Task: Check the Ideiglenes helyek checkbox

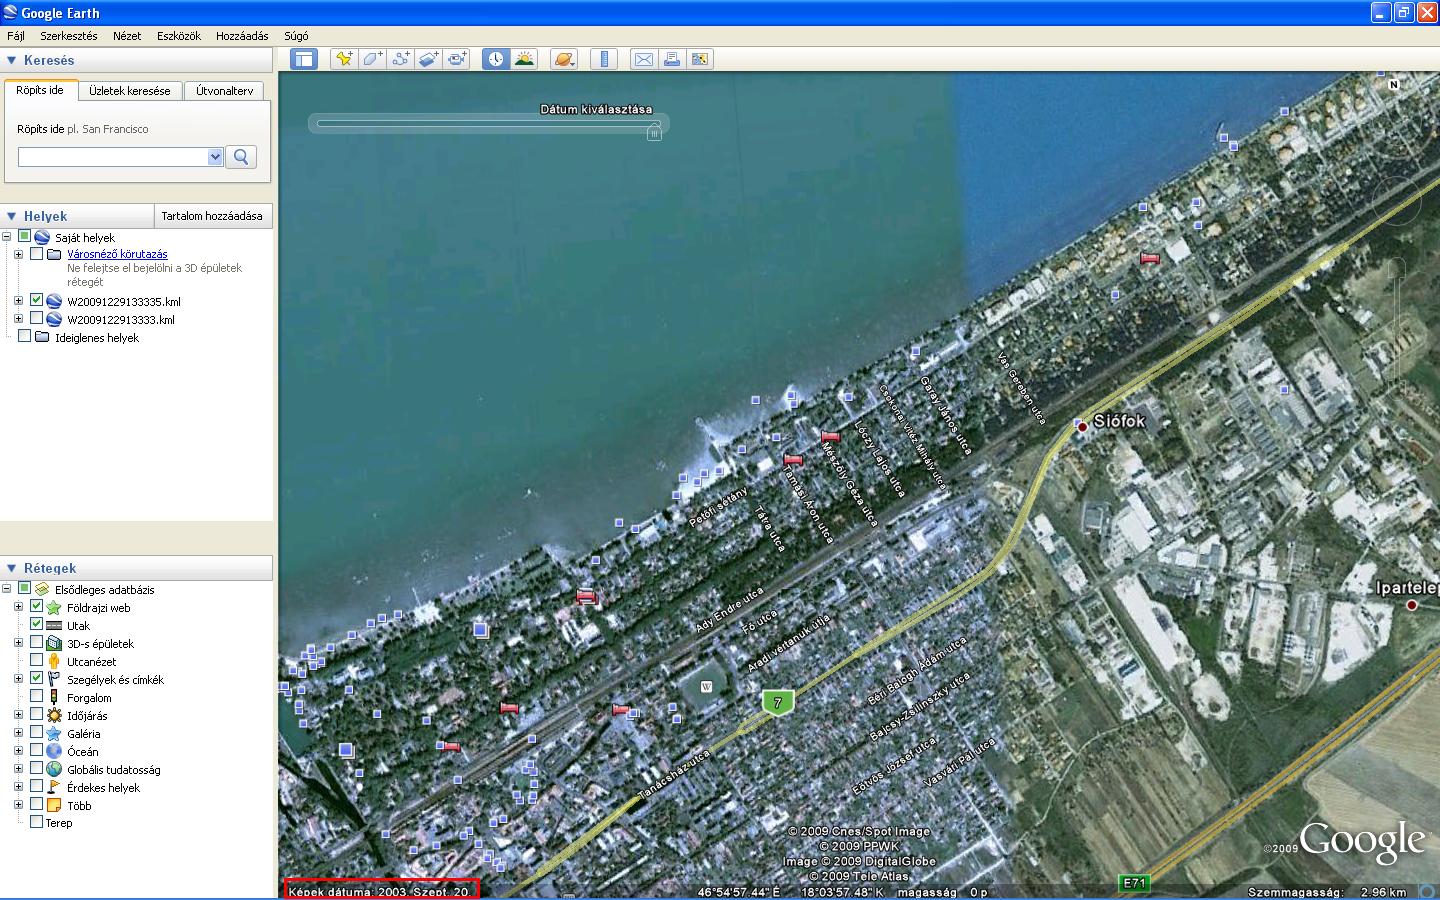Action: [25, 337]
